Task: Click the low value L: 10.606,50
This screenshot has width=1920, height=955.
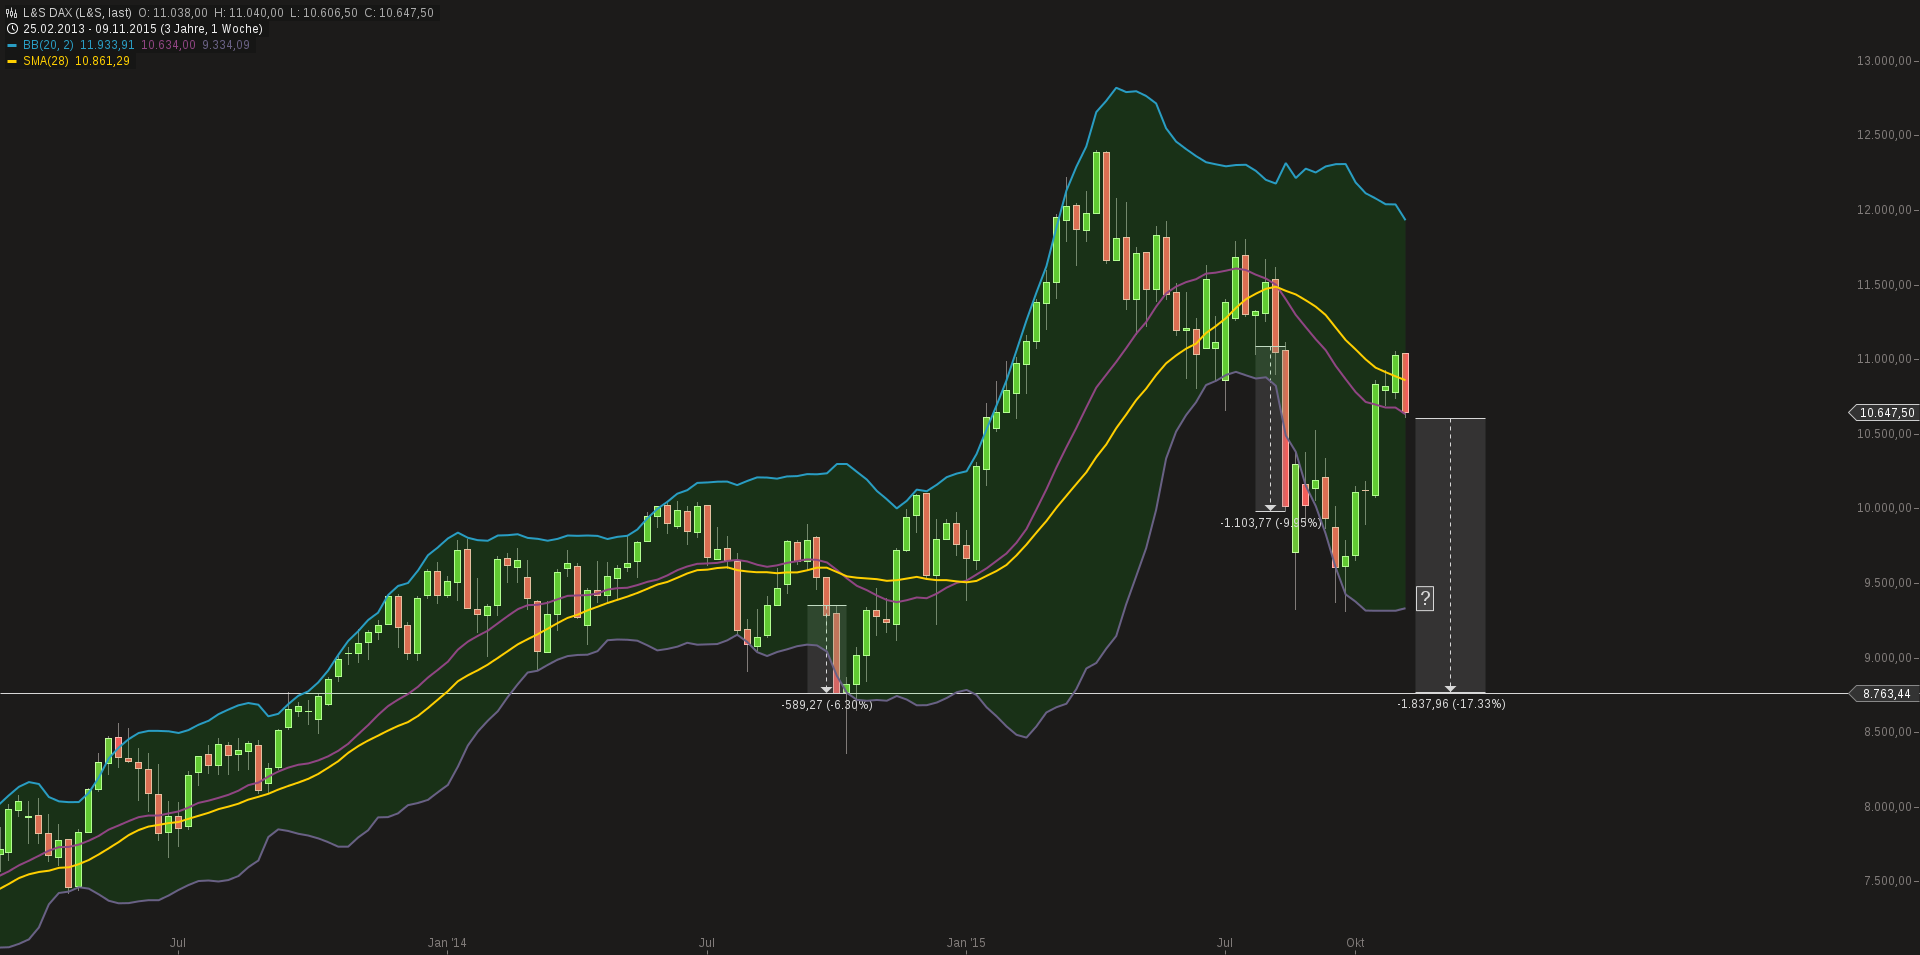Action: click(x=324, y=13)
